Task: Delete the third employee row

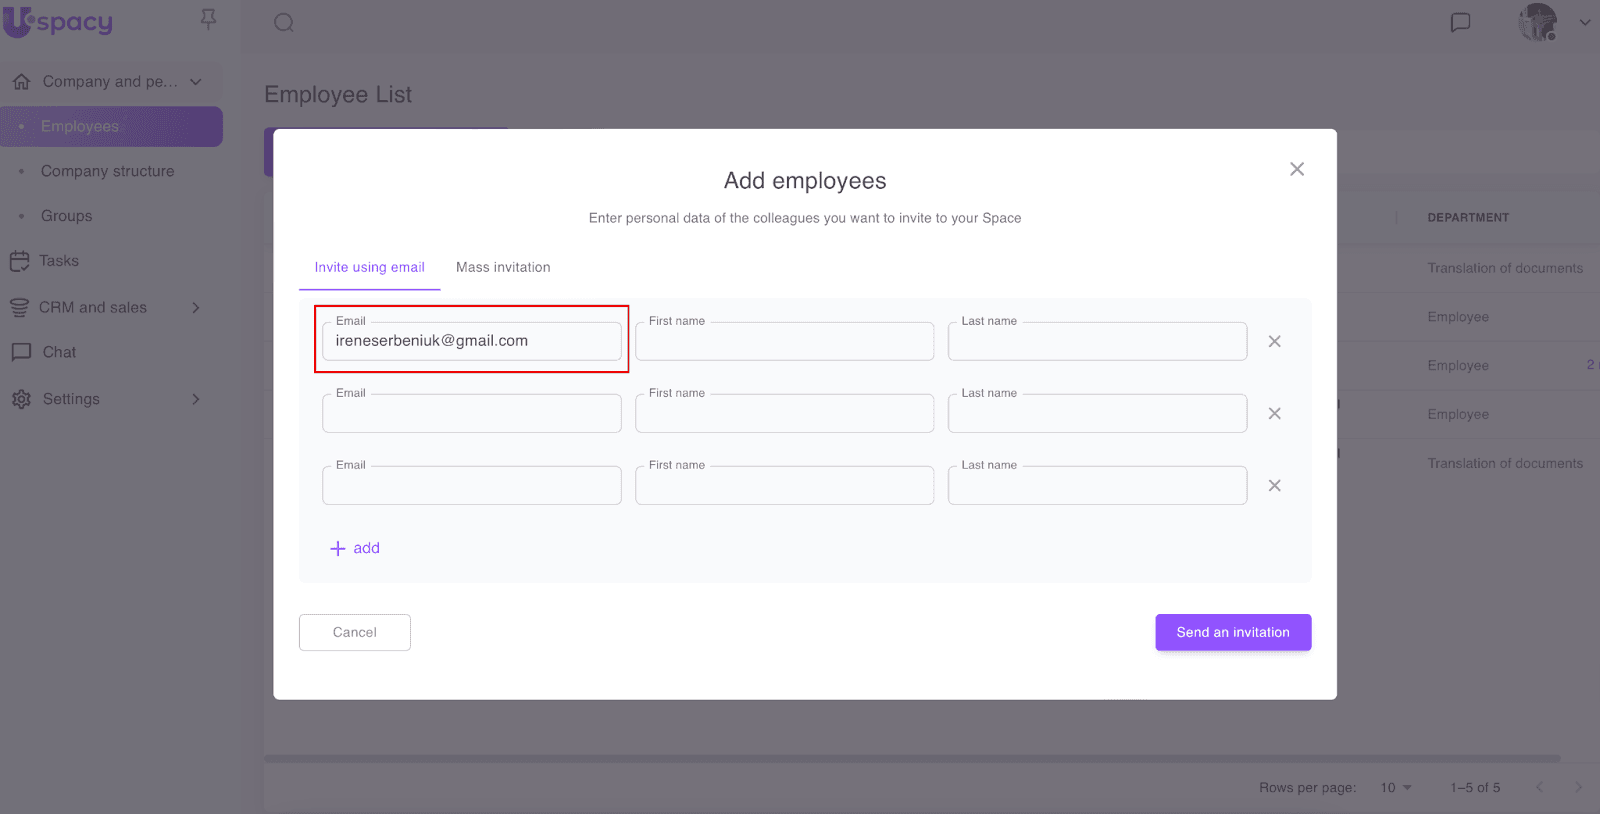Action: 1274,486
